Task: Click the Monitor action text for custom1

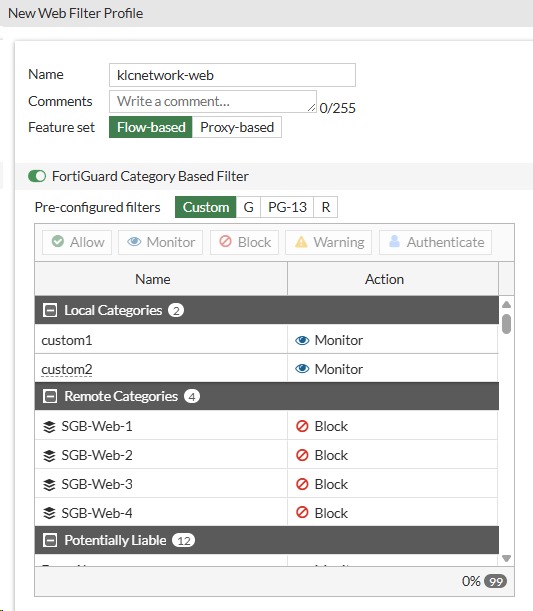Action: coord(339,340)
